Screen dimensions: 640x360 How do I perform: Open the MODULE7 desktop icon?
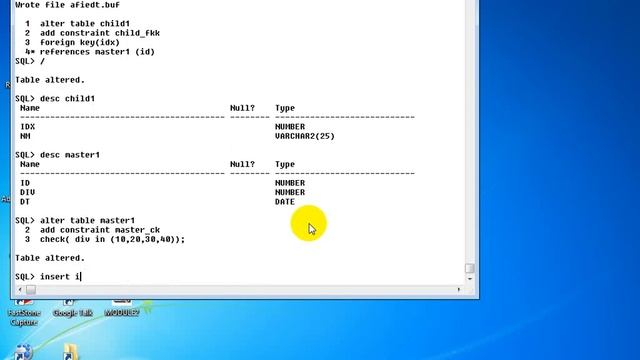tap(122, 309)
